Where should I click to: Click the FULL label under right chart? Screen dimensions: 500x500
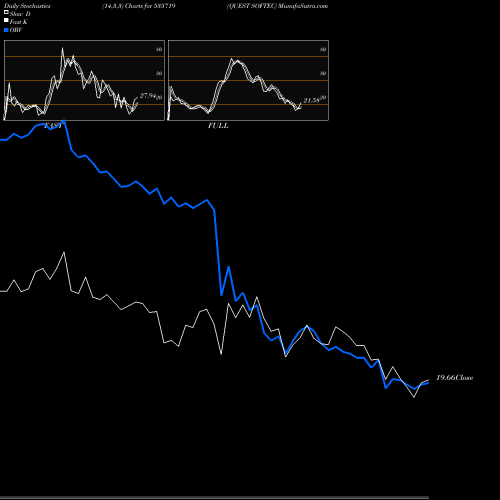click(218, 126)
